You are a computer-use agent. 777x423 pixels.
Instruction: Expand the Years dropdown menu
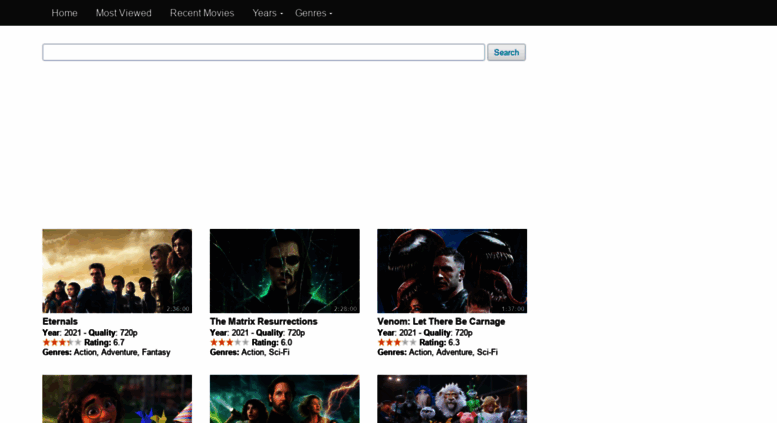point(268,13)
